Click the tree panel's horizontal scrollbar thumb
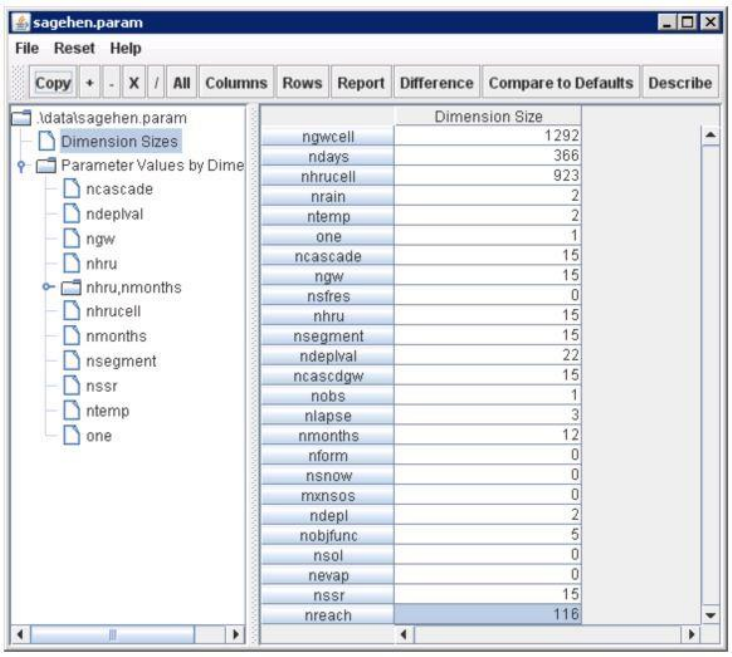 click(113, 634)
